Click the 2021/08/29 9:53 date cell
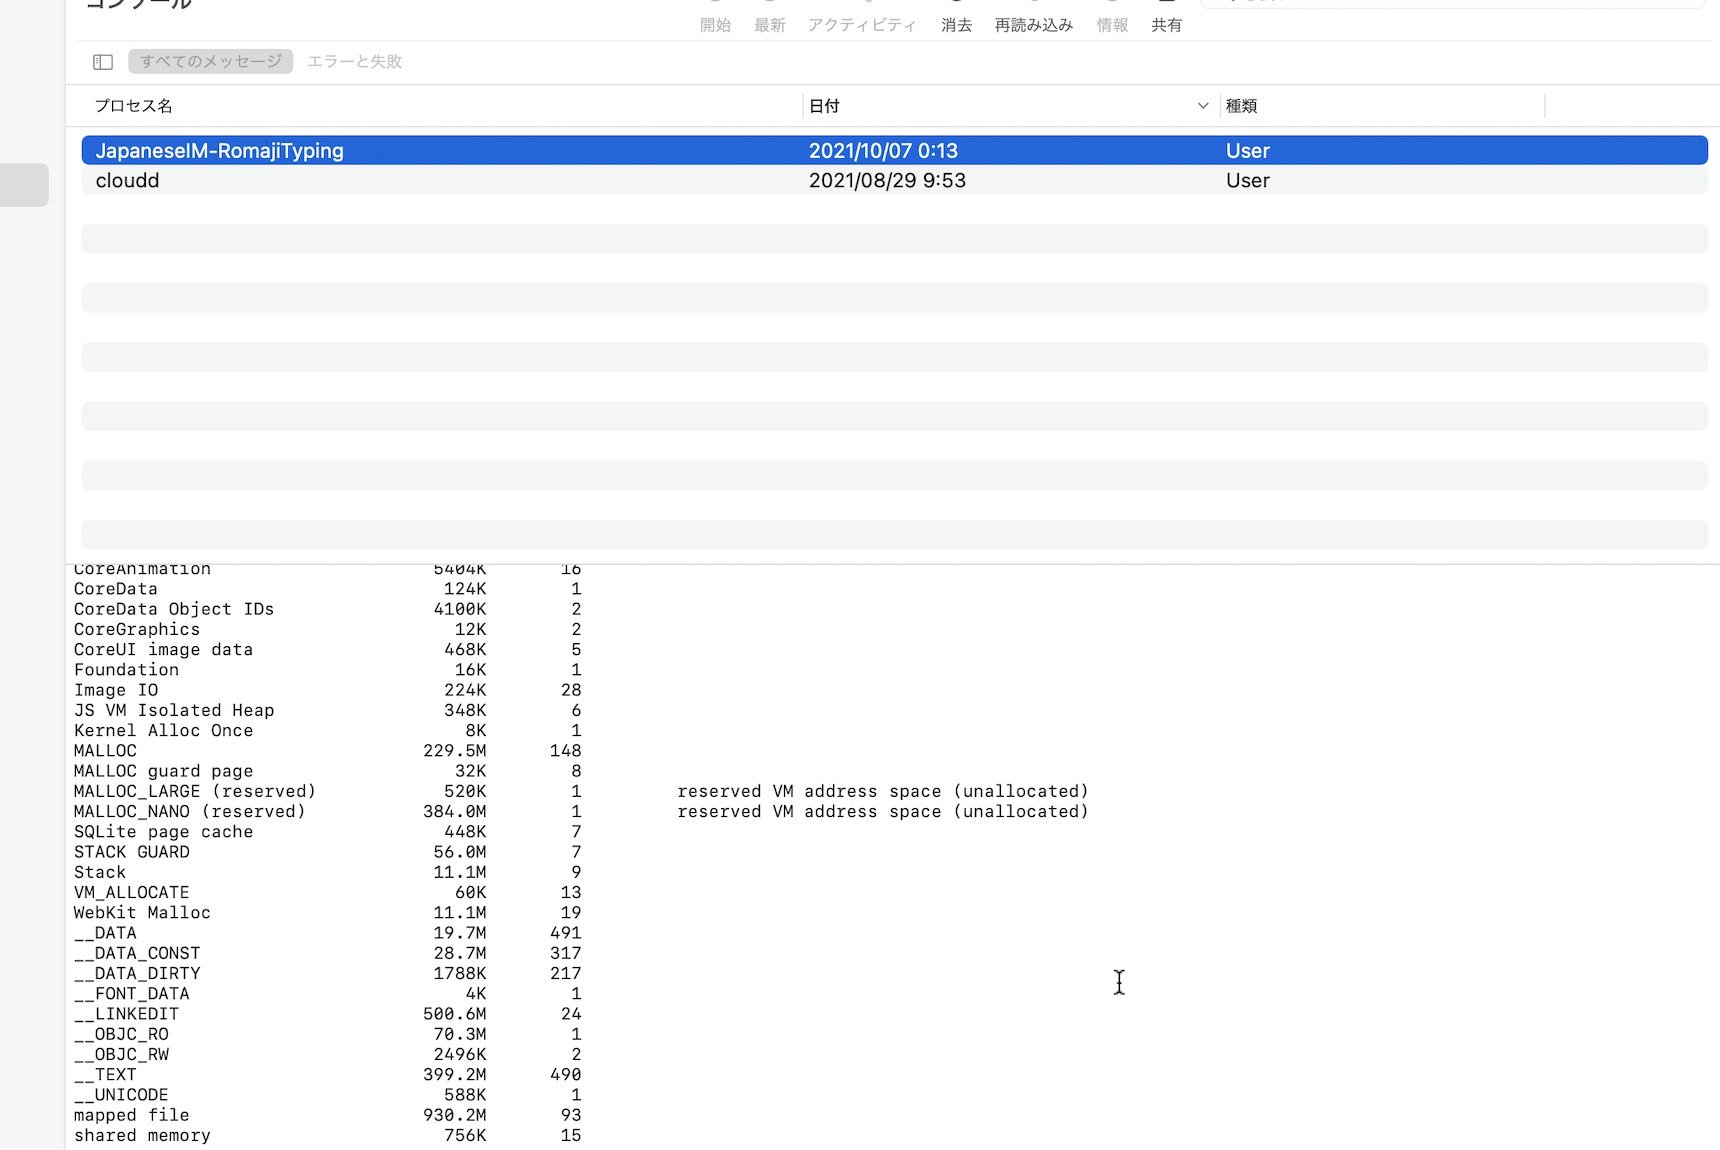1720x1150 pixels. pos(887,181)
